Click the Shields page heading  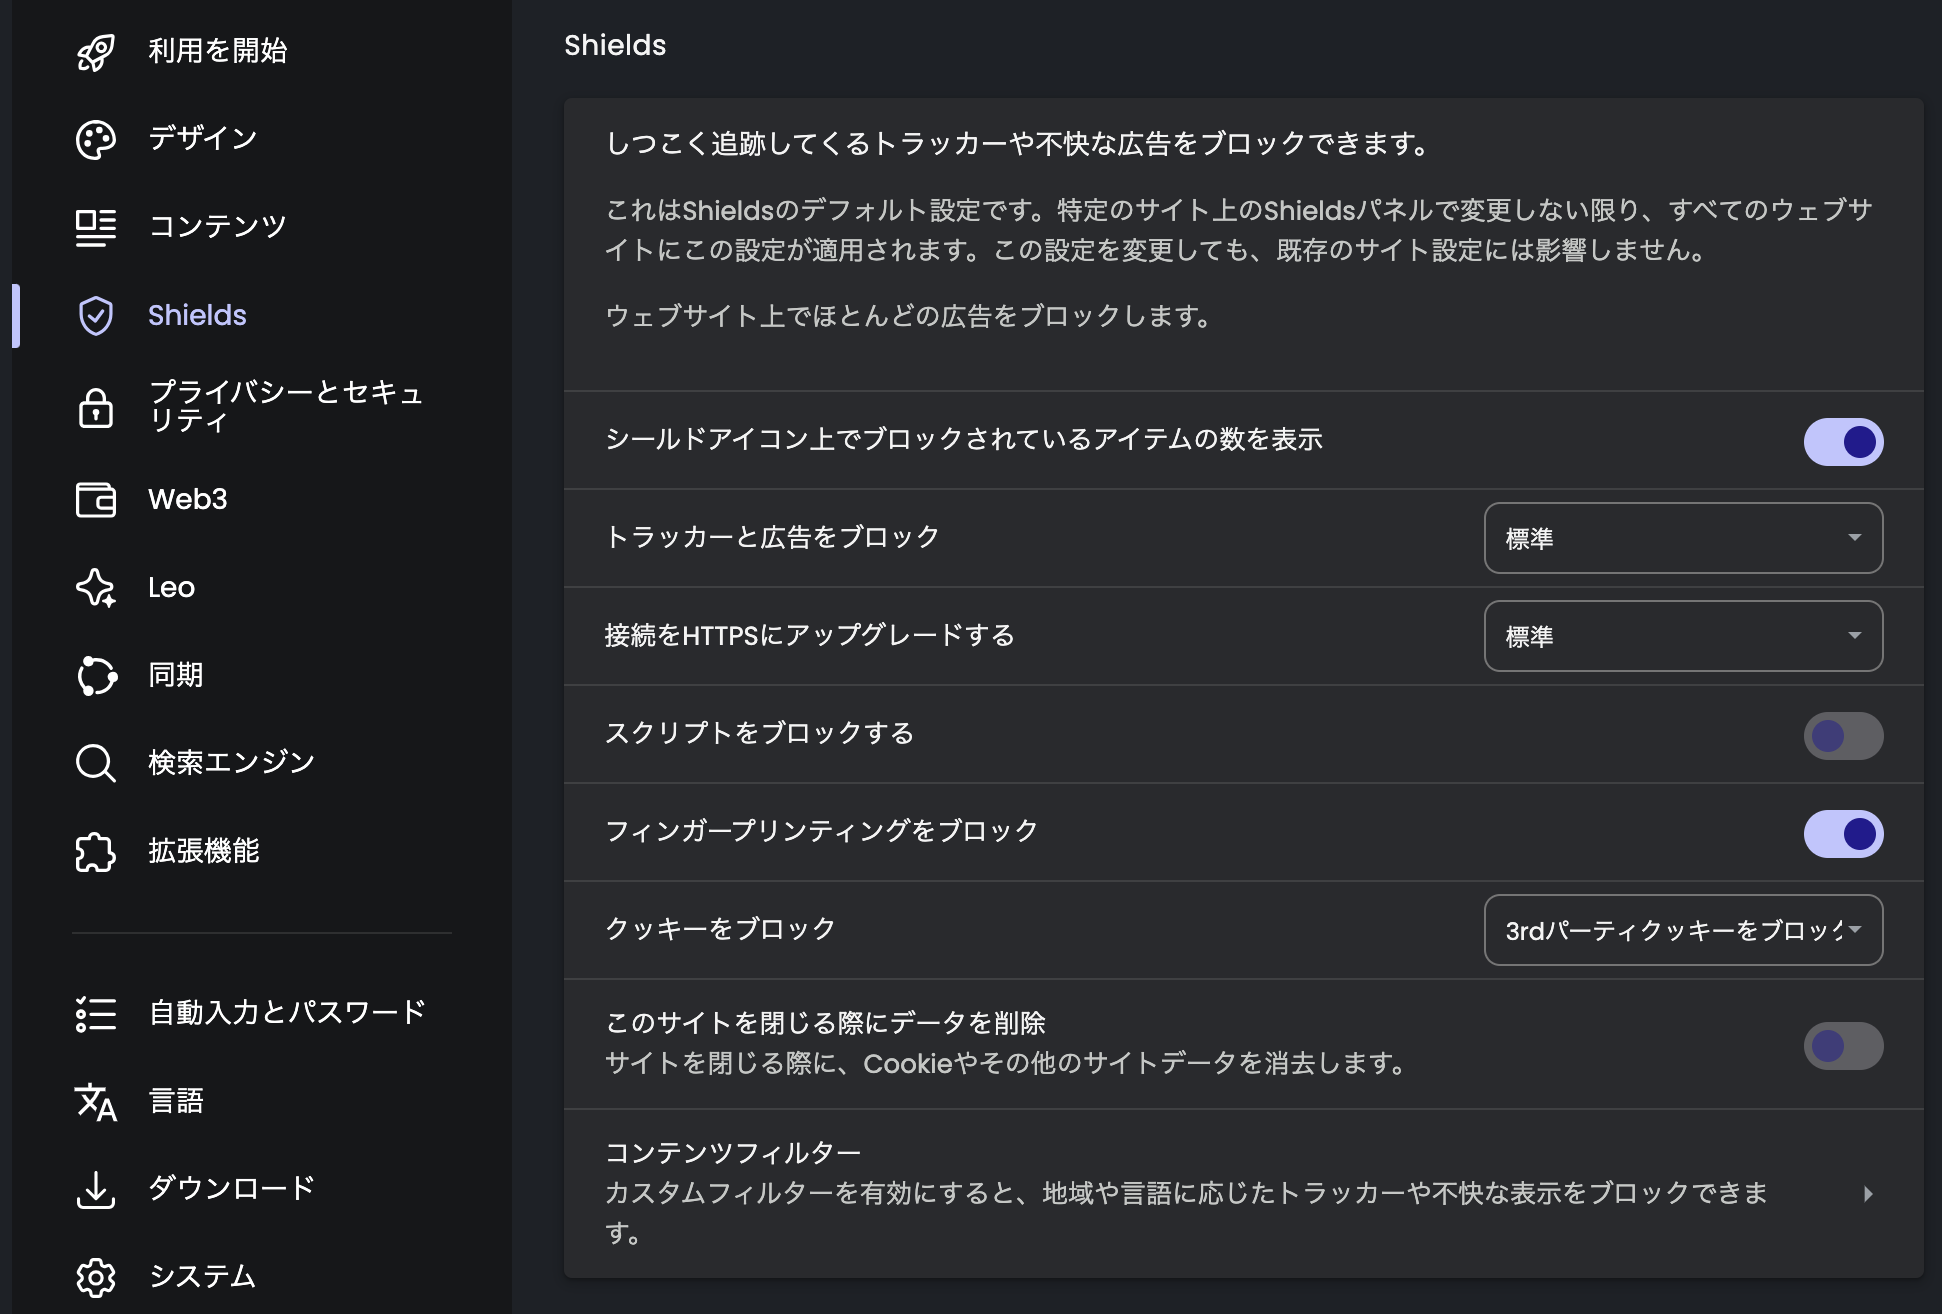[615, 45]
